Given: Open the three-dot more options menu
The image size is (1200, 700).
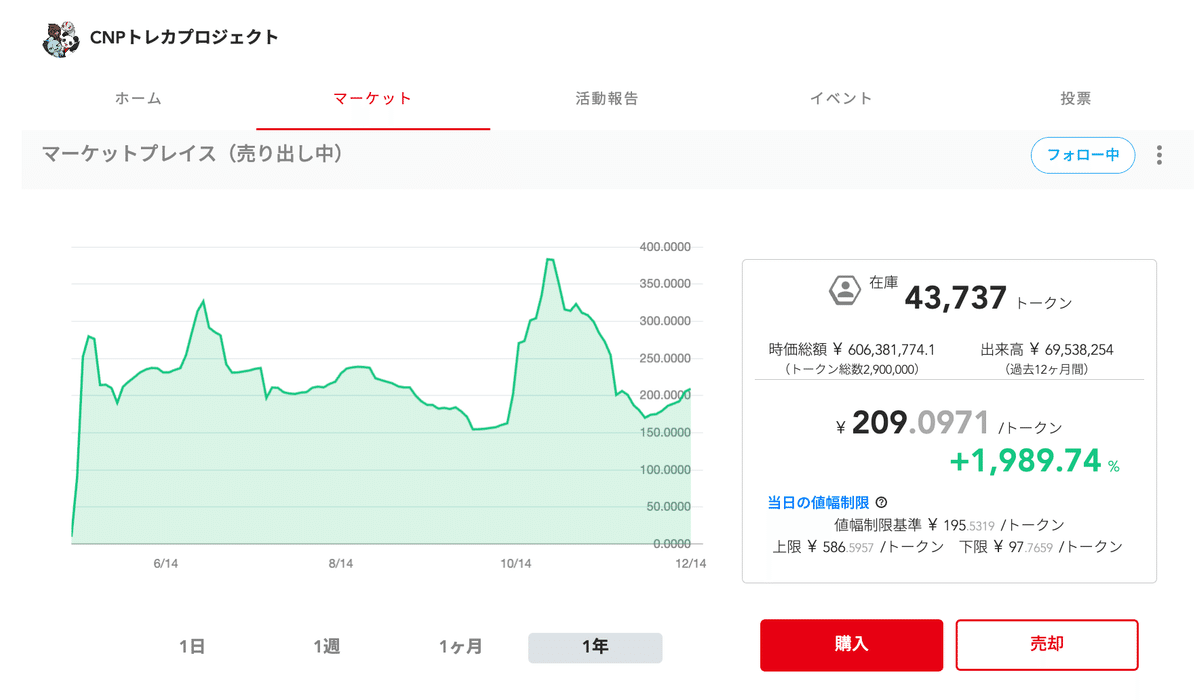Looking at the screenshot, I should pyautogui.click(x=1159, y=155).
